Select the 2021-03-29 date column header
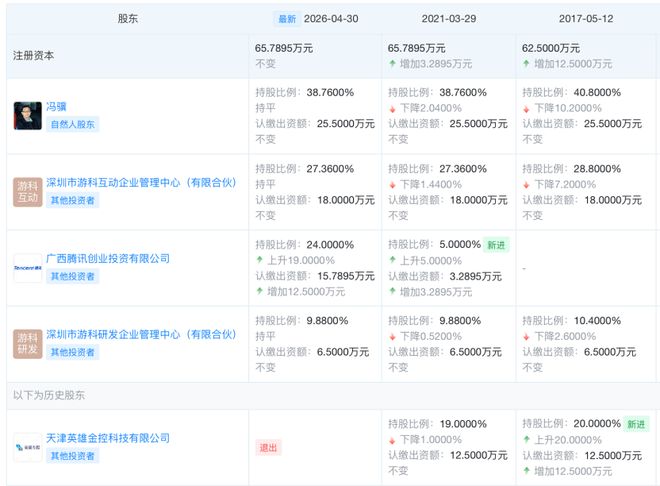This screenshot has width=660, height=486. pos(449,19)
